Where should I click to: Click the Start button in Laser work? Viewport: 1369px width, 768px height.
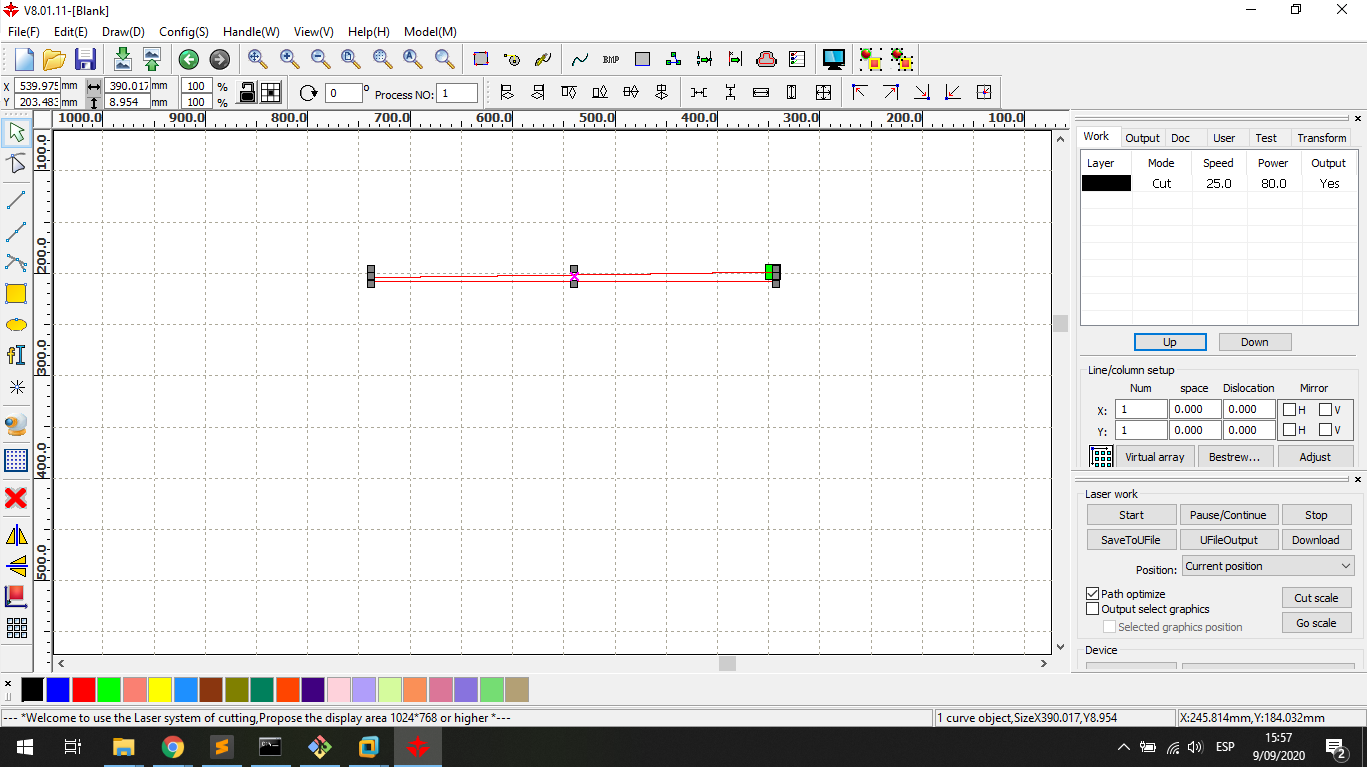coord(1132,515)
